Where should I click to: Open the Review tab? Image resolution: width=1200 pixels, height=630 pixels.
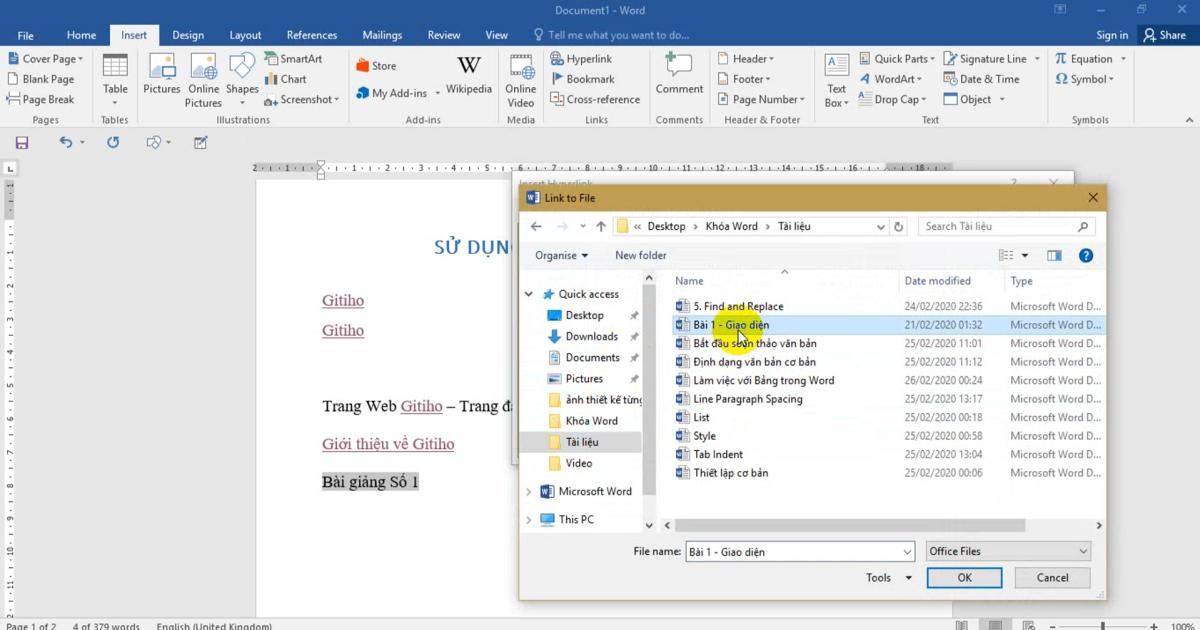point(443,33)
